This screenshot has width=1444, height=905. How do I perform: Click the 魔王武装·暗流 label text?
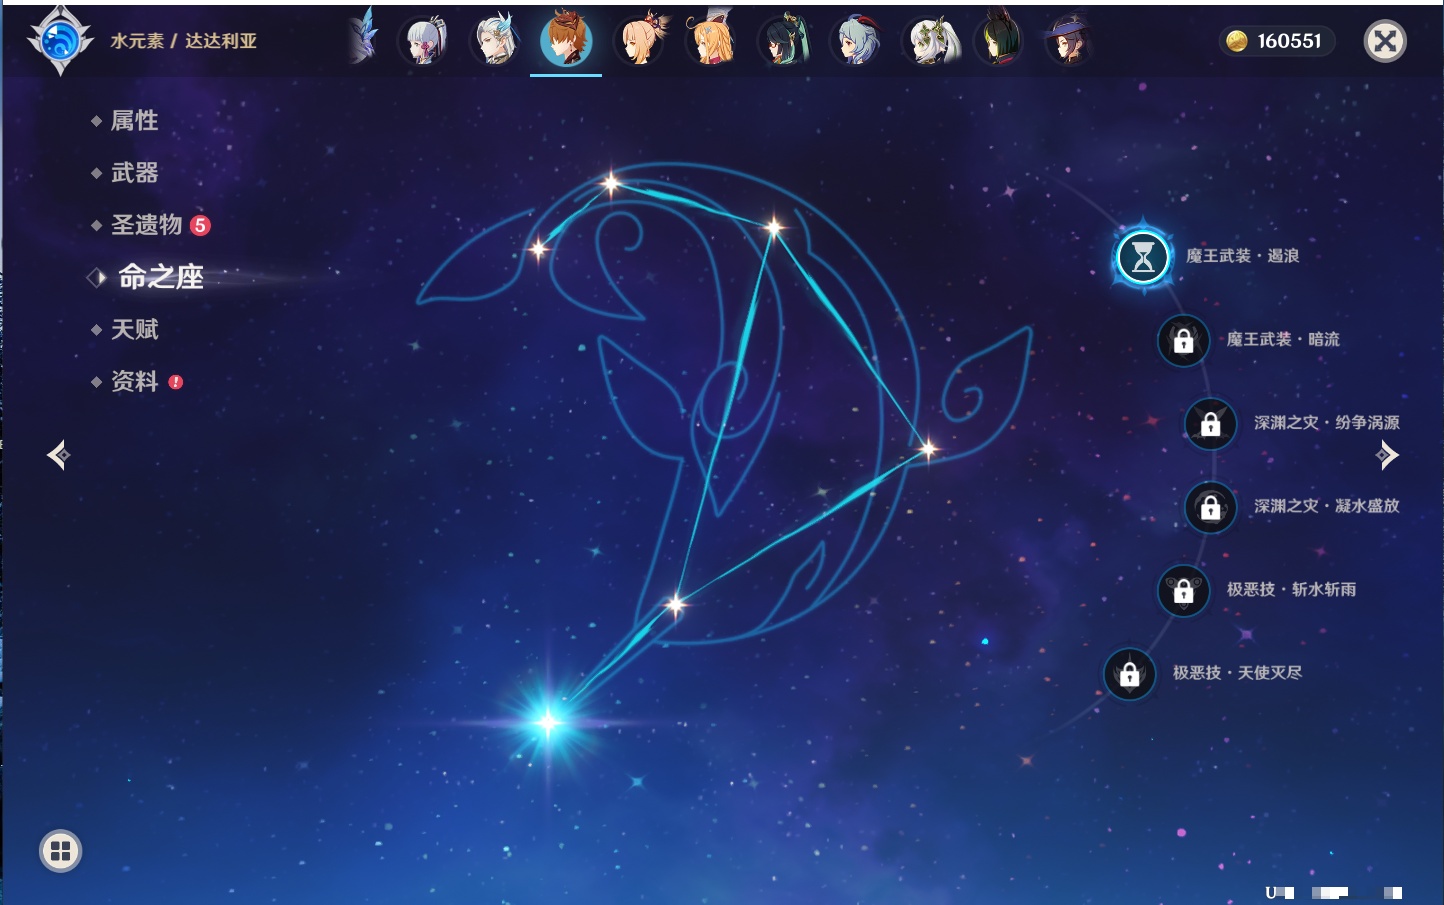(1283, 340)
